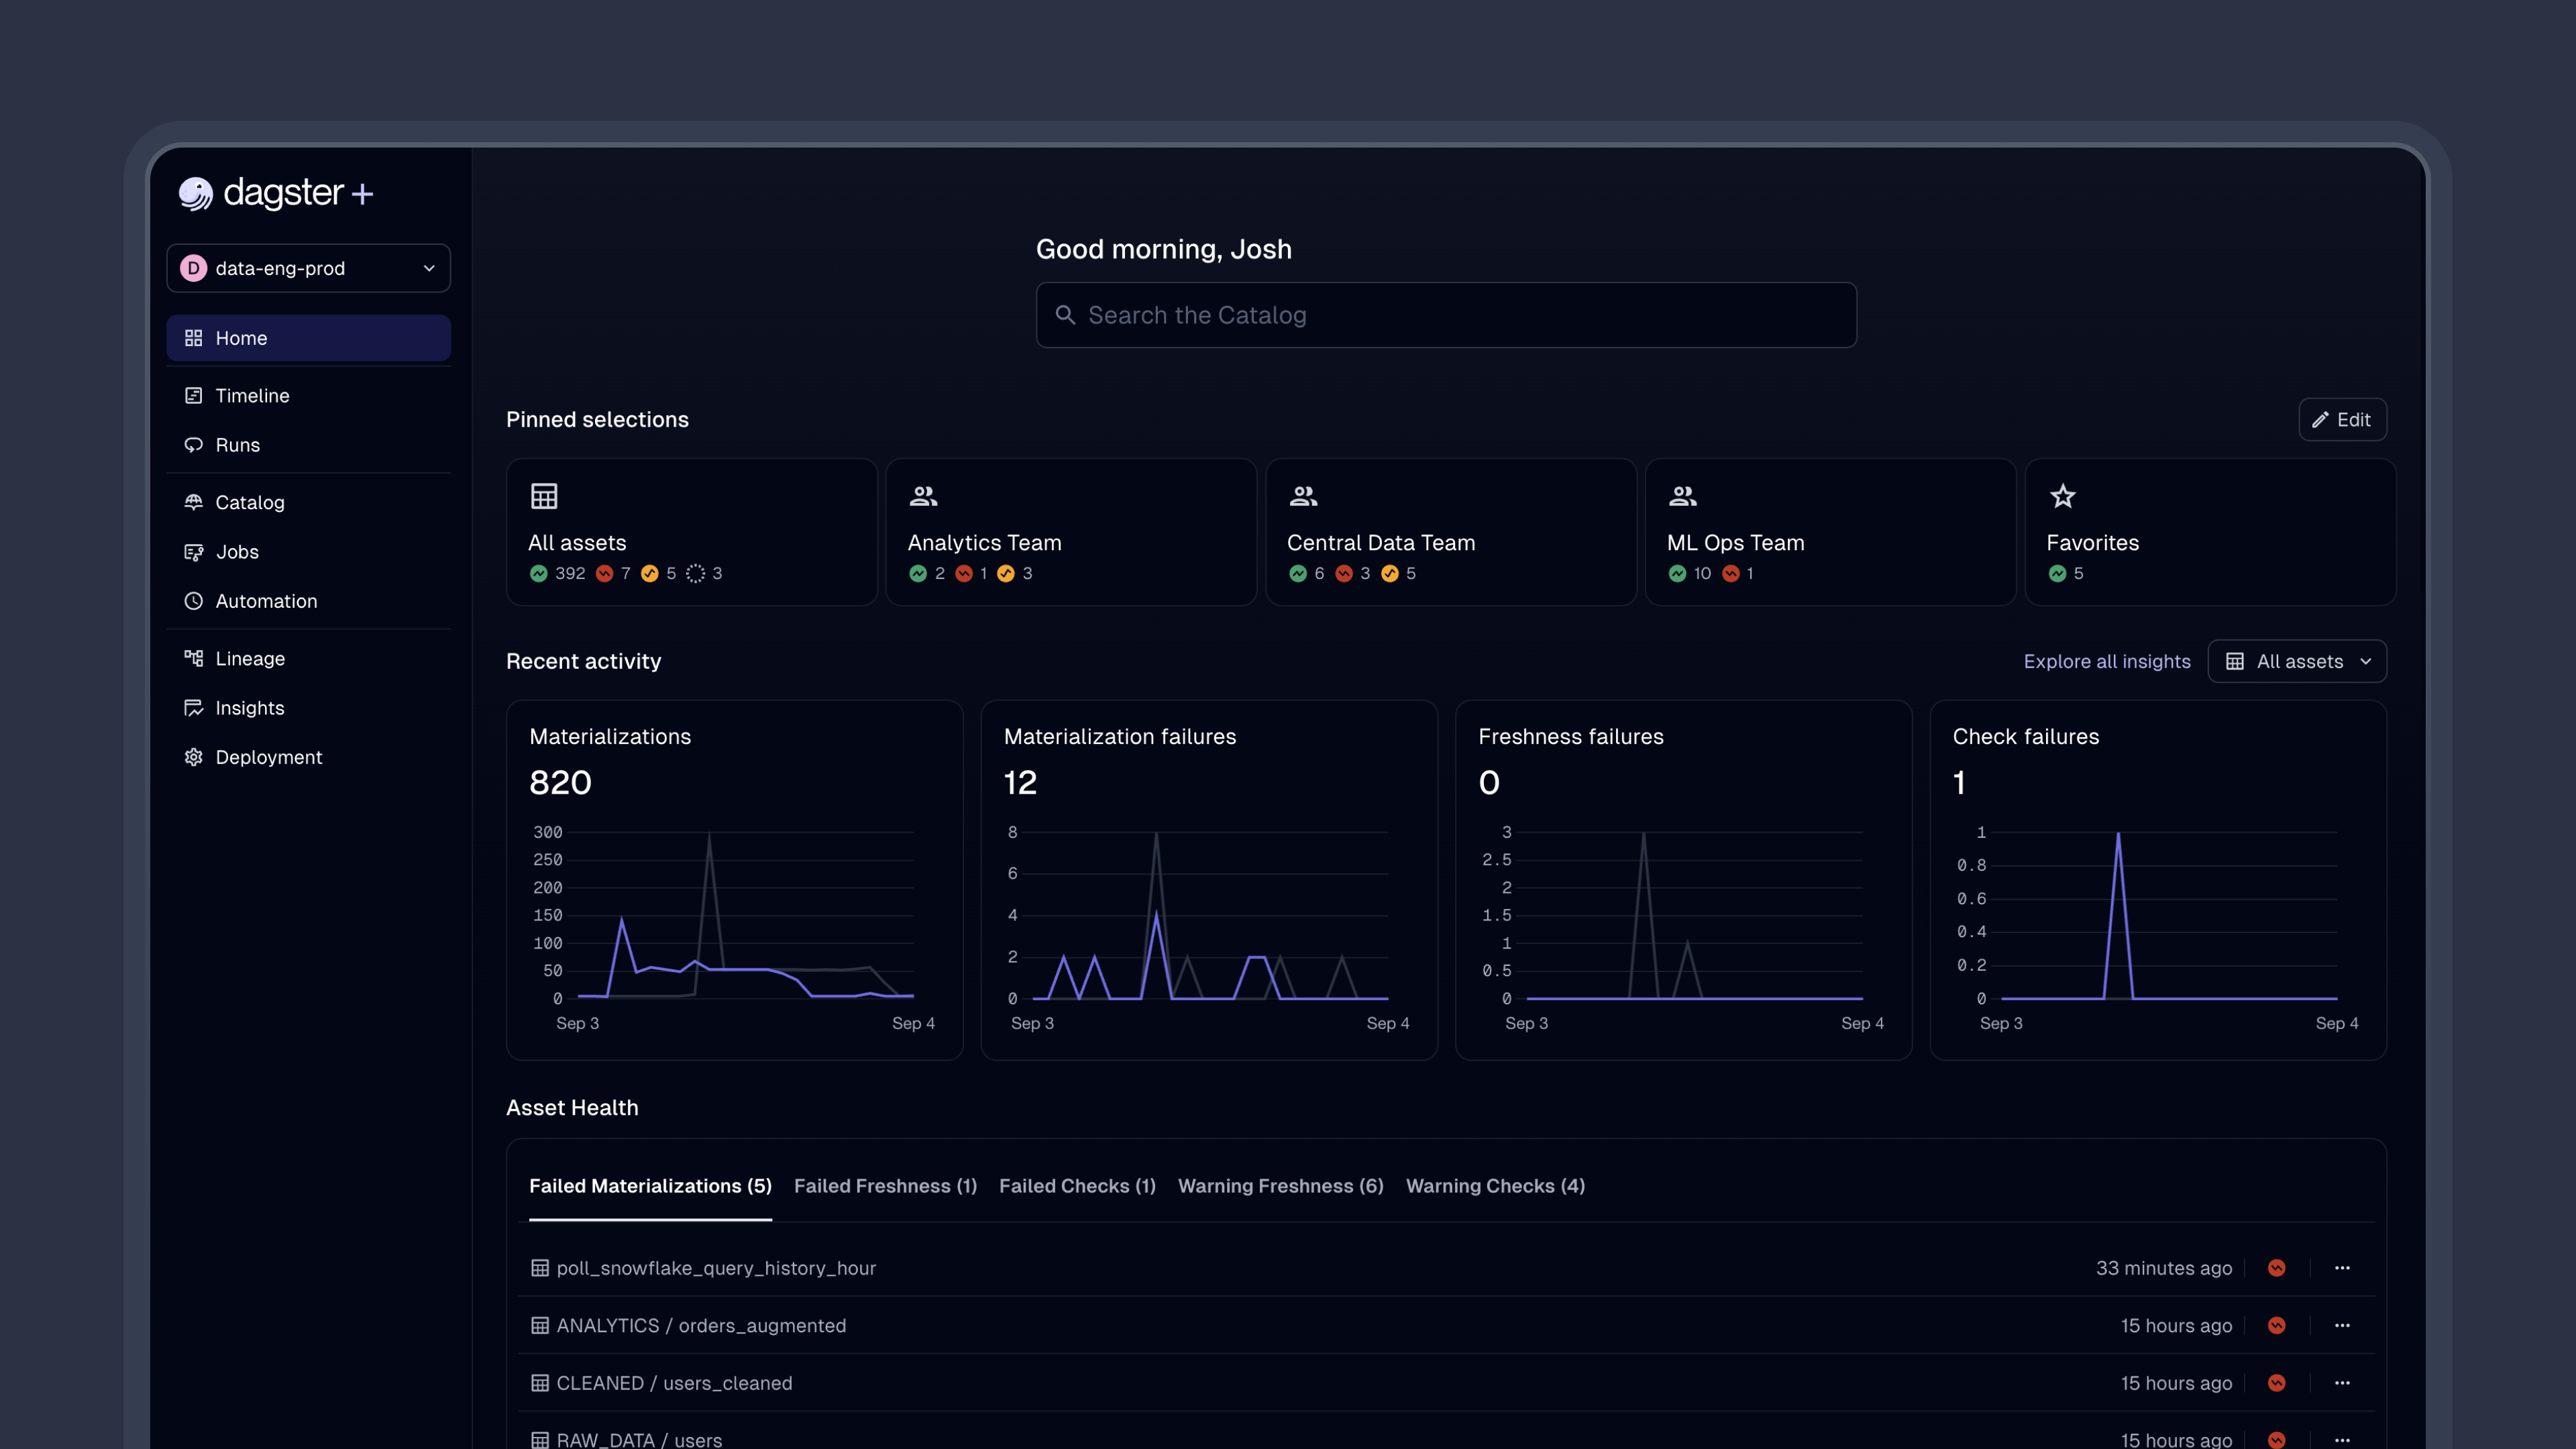2576x1449 pixels.
Task: Click the people icon on Central Data Team card
Action: [x=1303, y=496]
